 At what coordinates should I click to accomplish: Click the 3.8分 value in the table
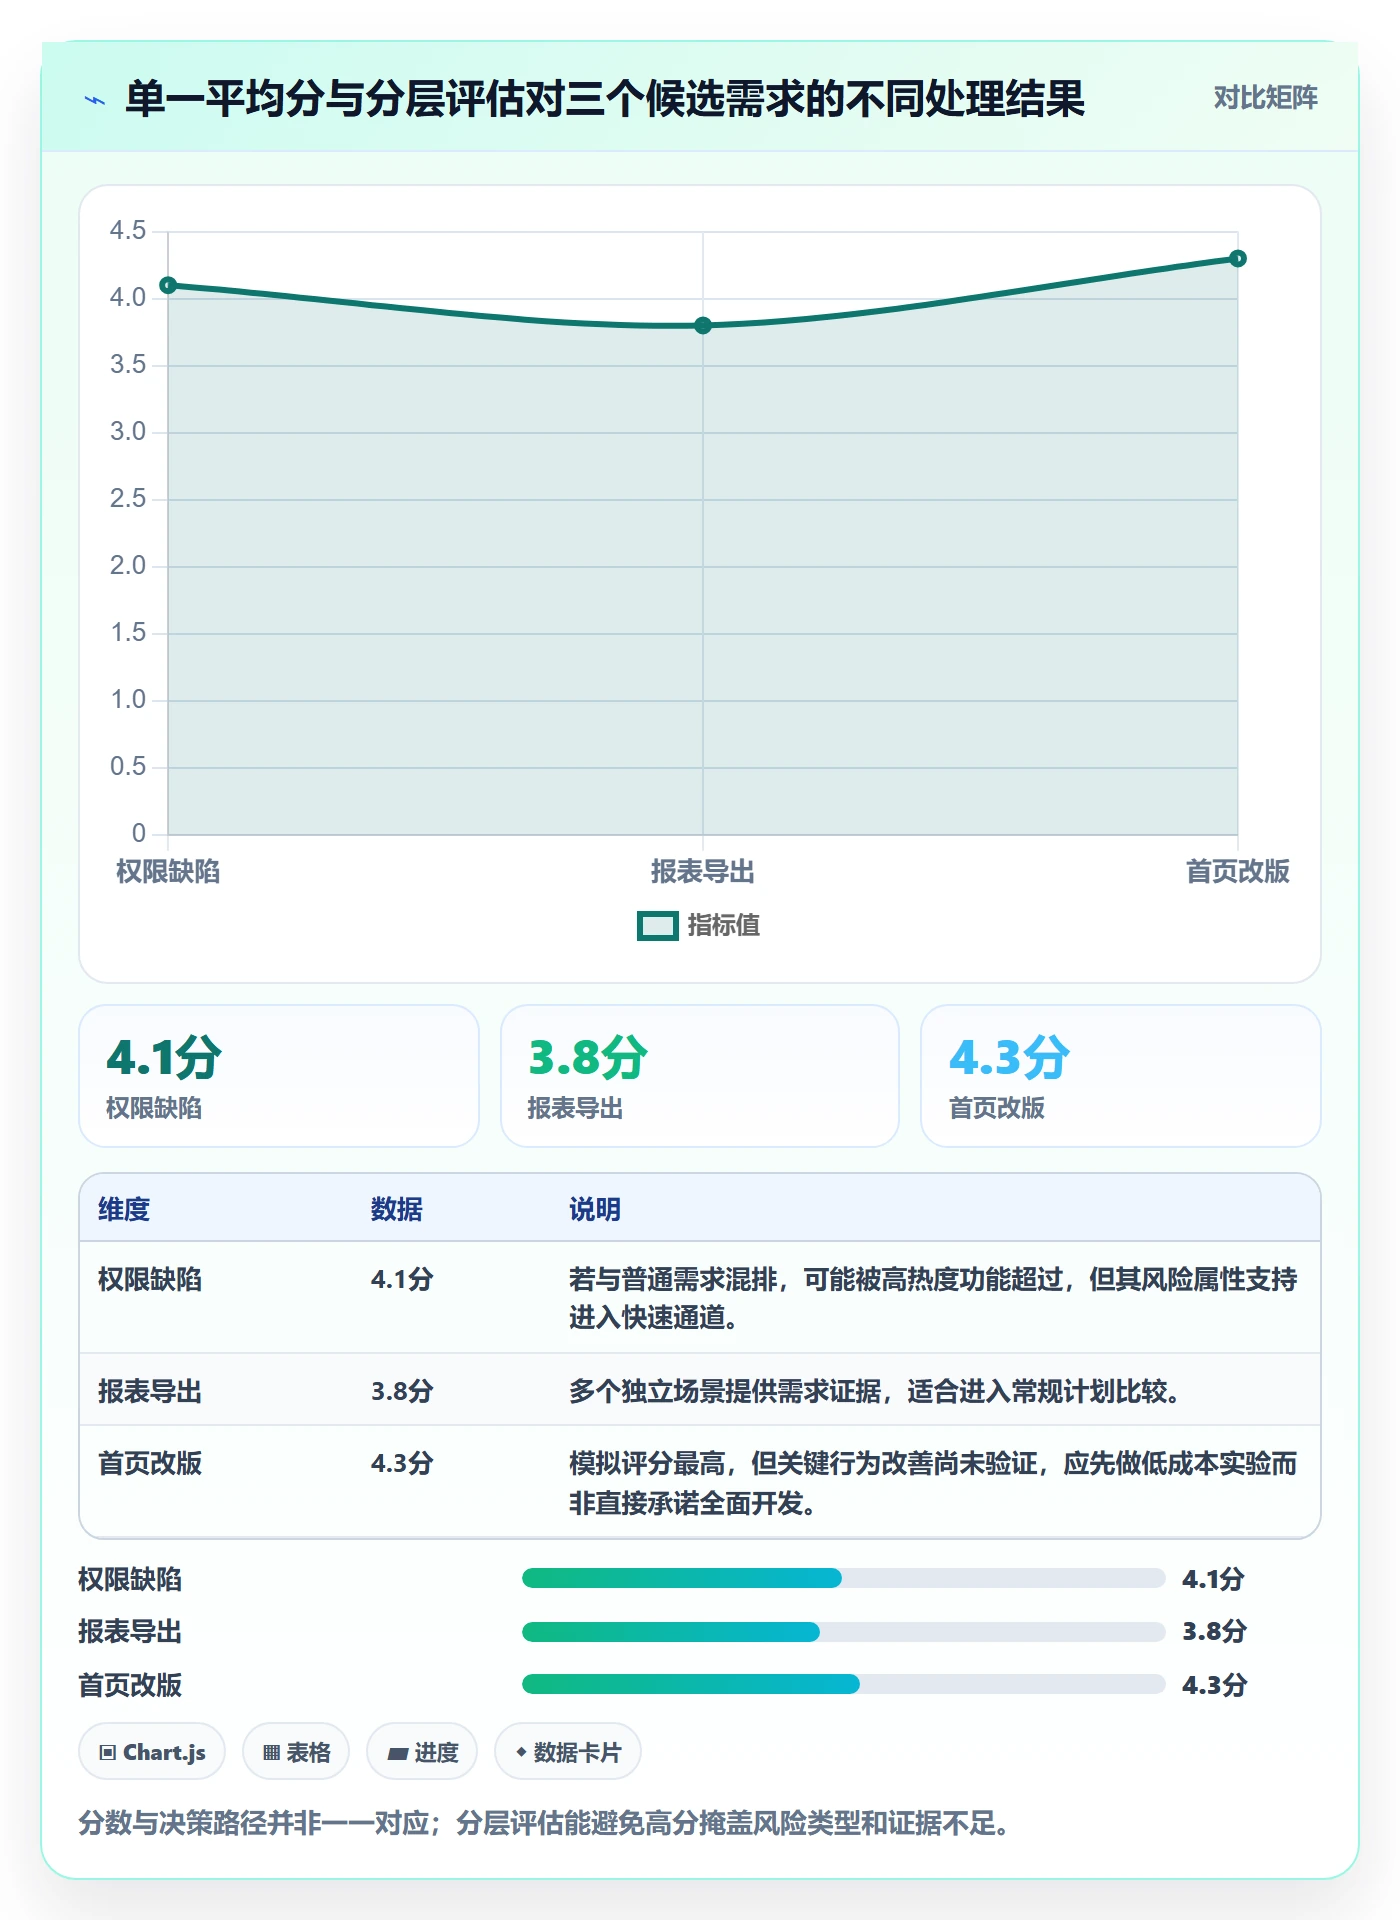pyautogui.click(x=402, y=1391)
